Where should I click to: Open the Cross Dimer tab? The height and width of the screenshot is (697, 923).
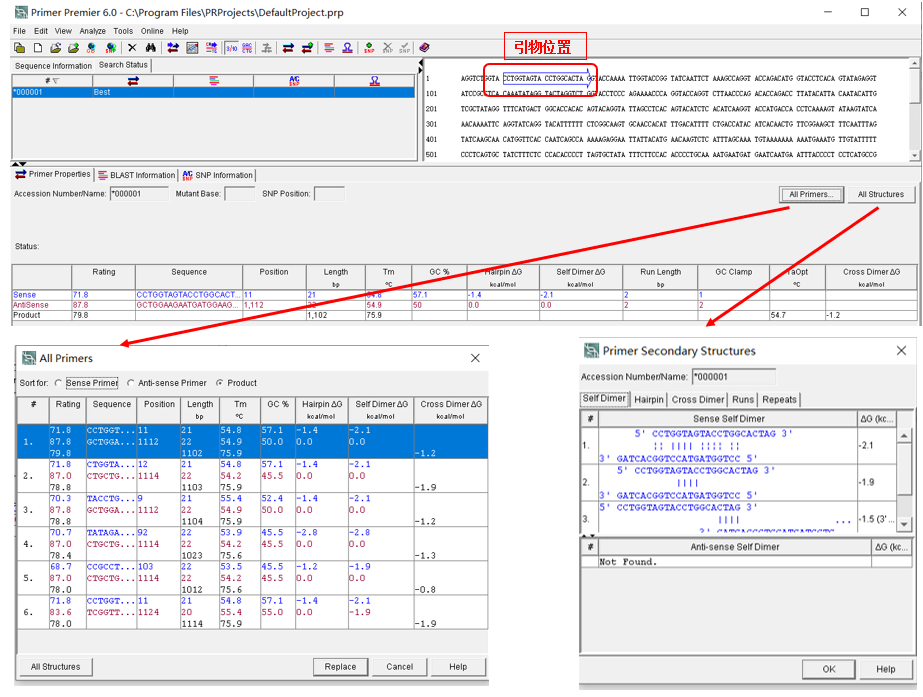point(698,400)
